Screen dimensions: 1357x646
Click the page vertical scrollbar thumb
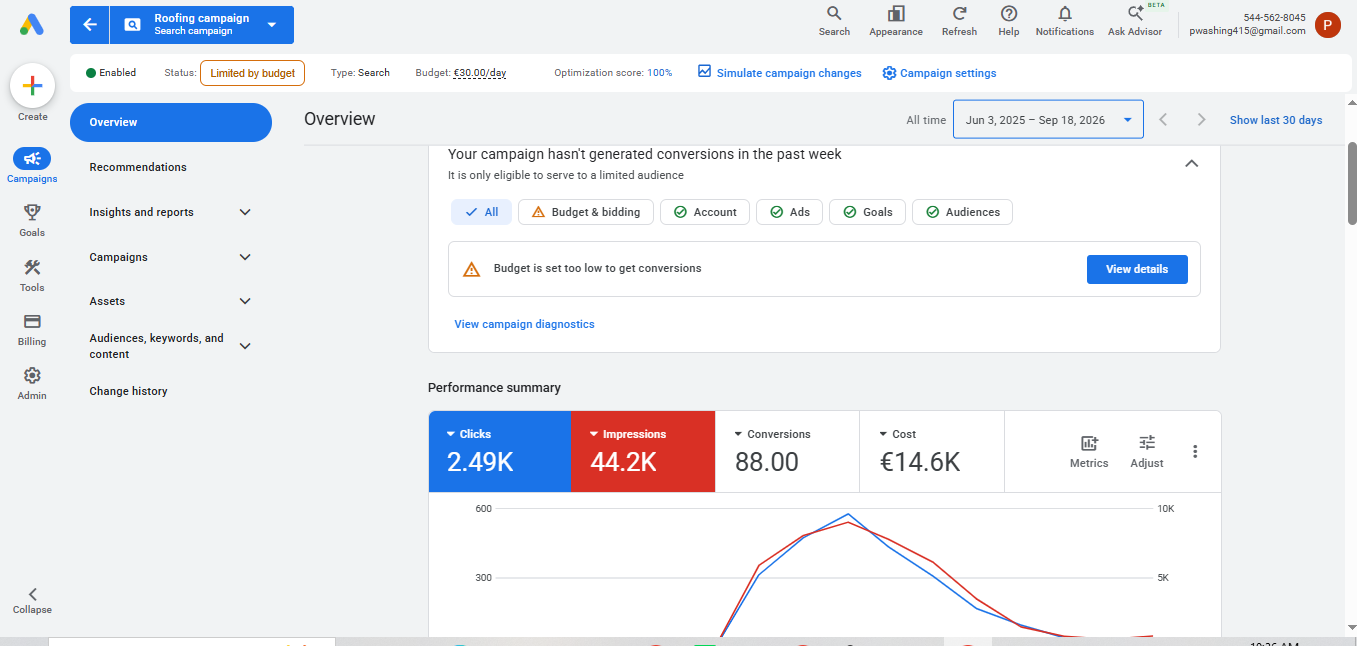tap(1352, 183)
